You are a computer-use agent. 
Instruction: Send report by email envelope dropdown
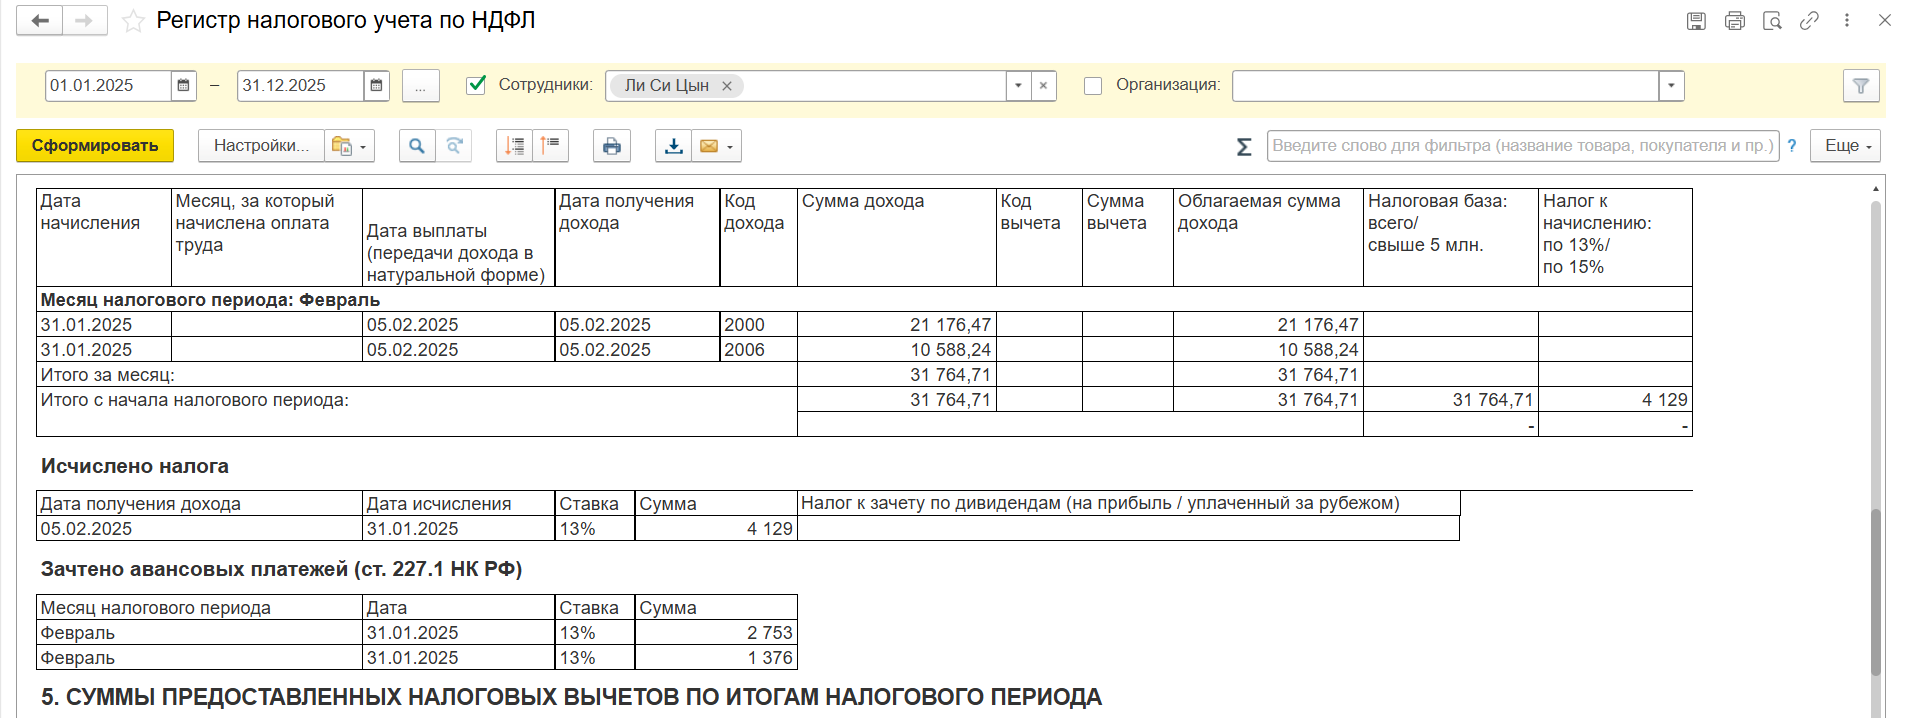click(716, 146)
